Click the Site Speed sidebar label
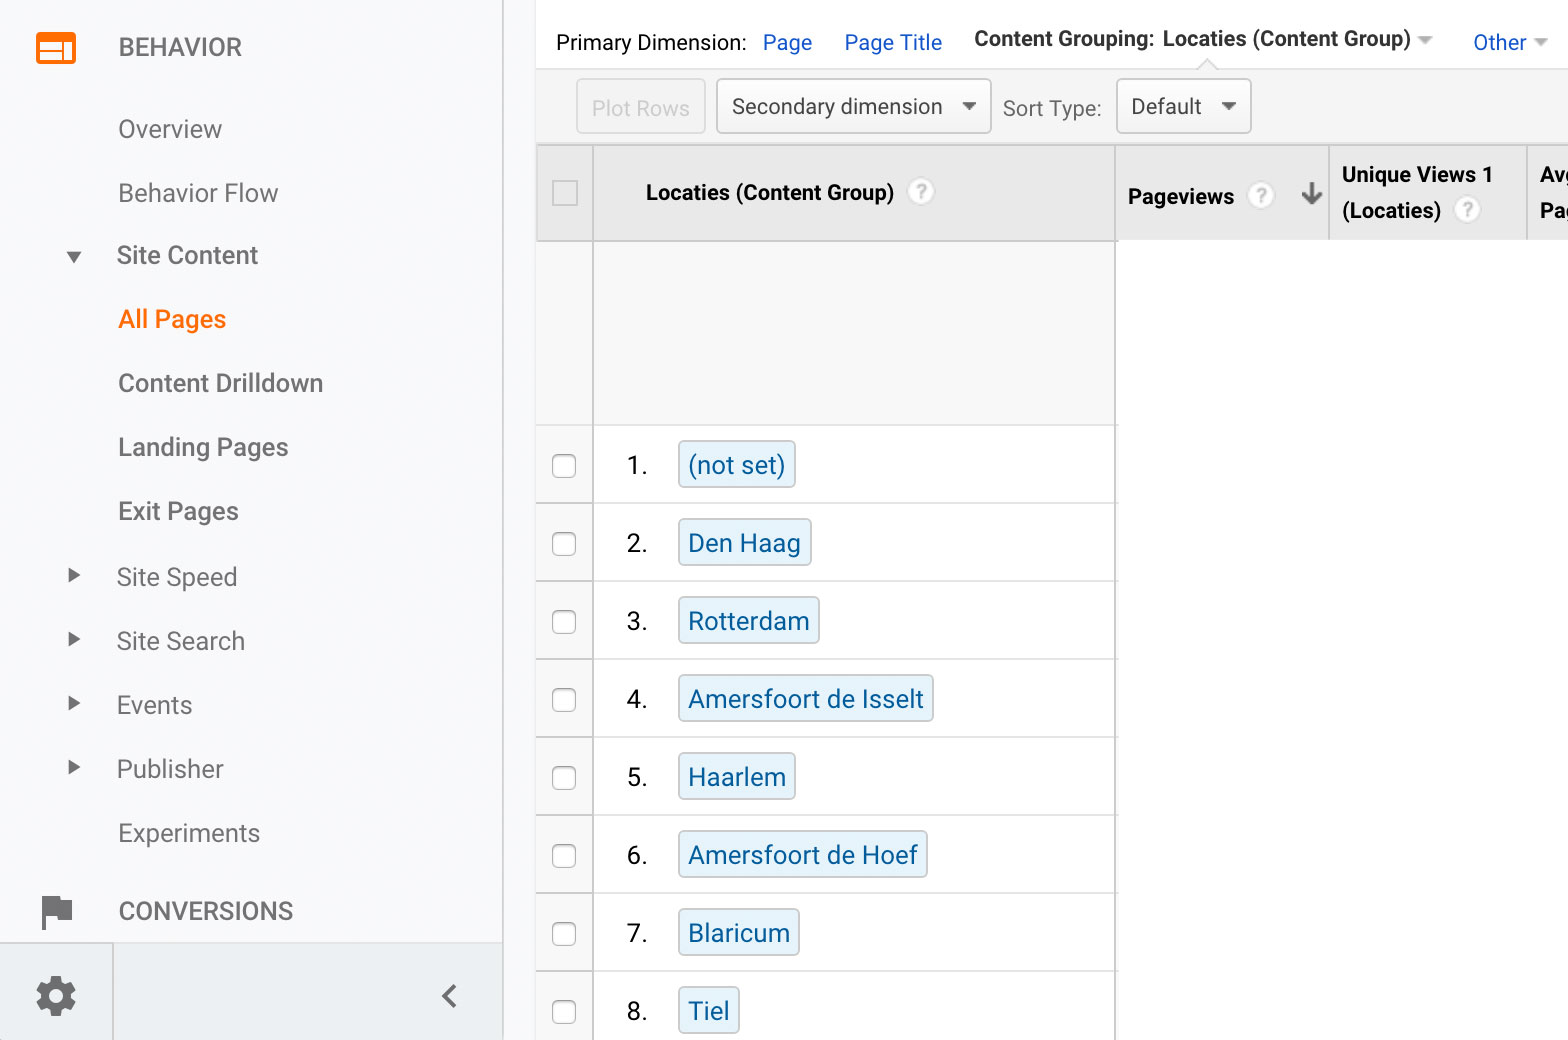Screen dimensions: 1568x1040 click(x=177, y=577)
